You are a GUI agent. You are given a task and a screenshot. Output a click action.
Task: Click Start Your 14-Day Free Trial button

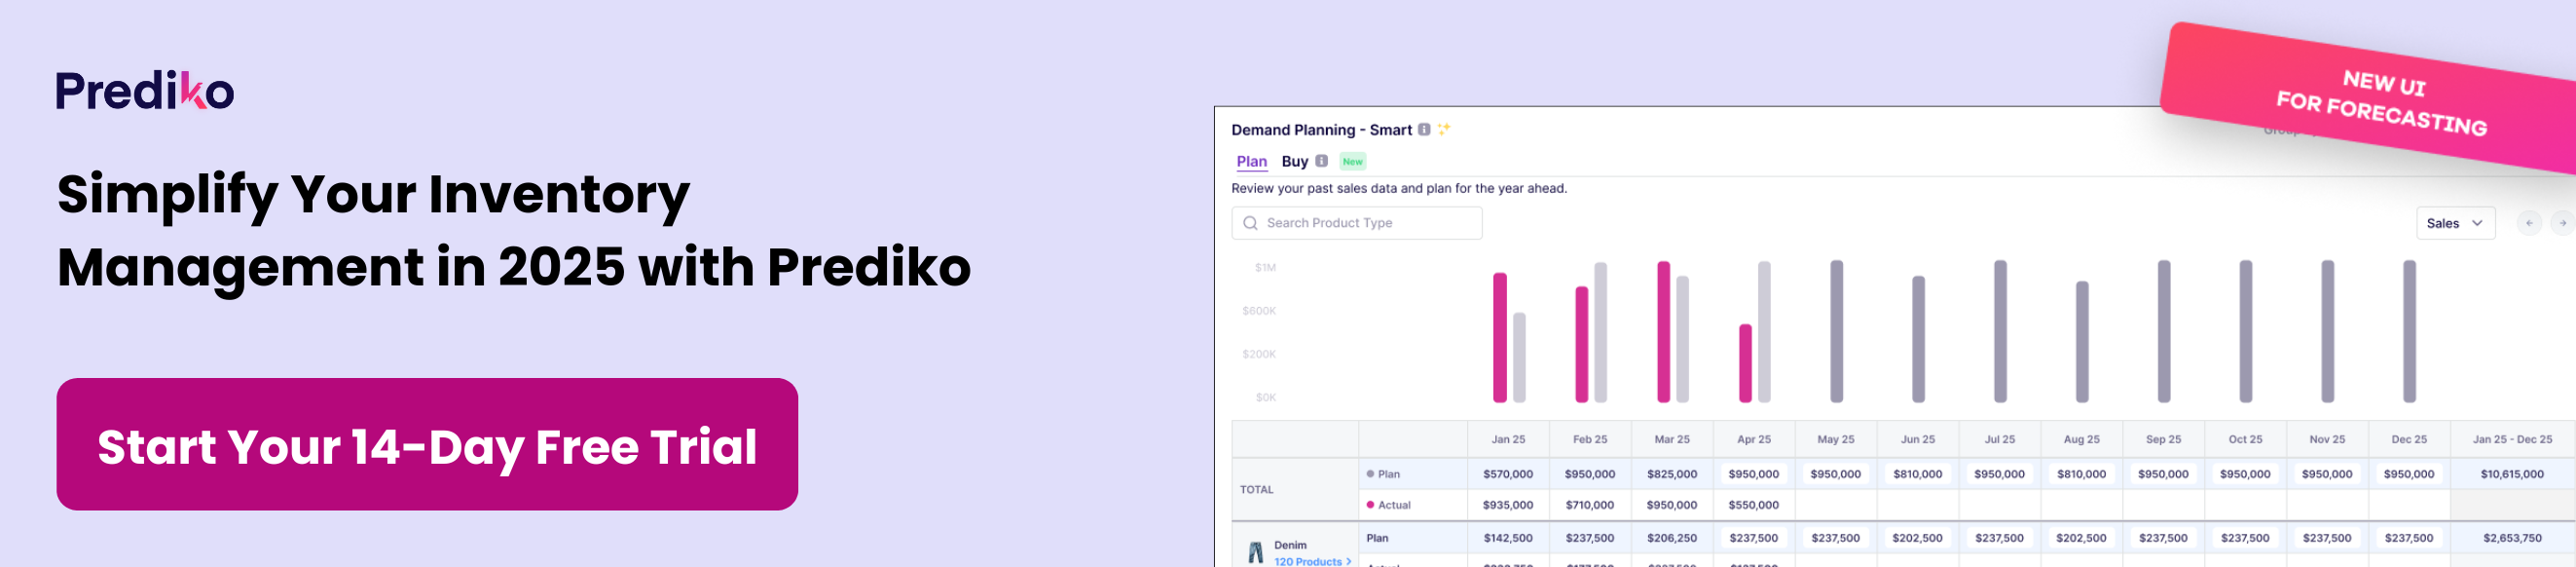point(427,444)
